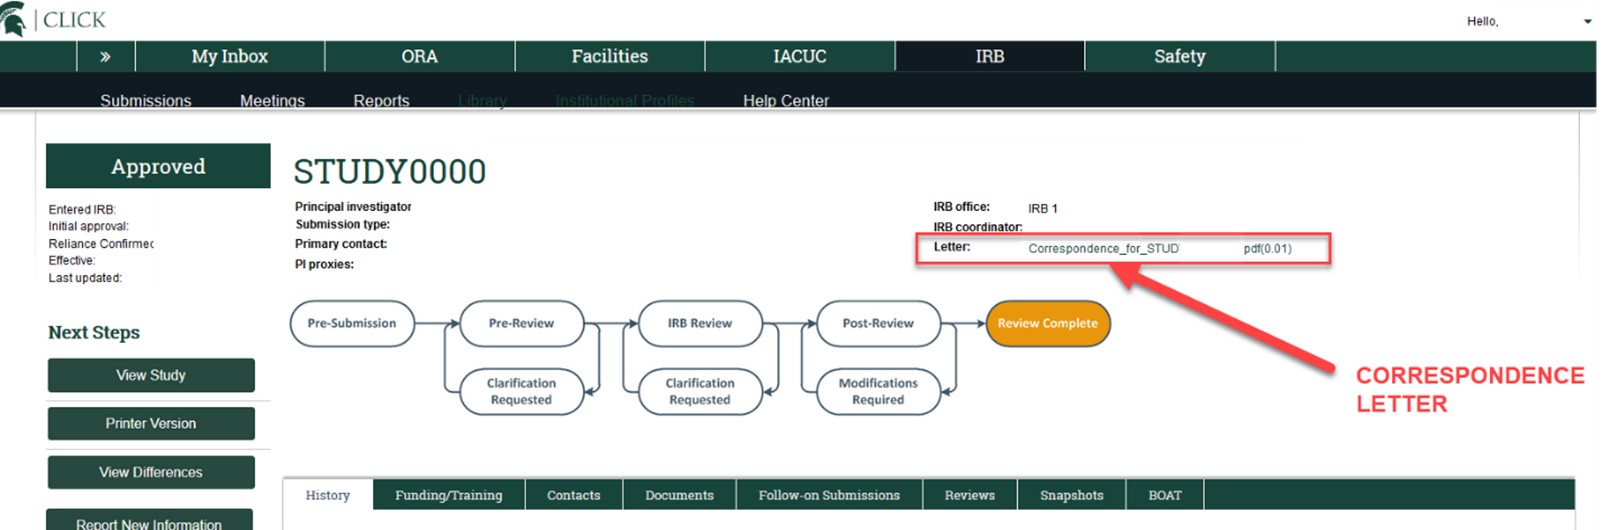Expand the double-chevron navigation toggle
The image size is (1609, 530).
point(105,57)
